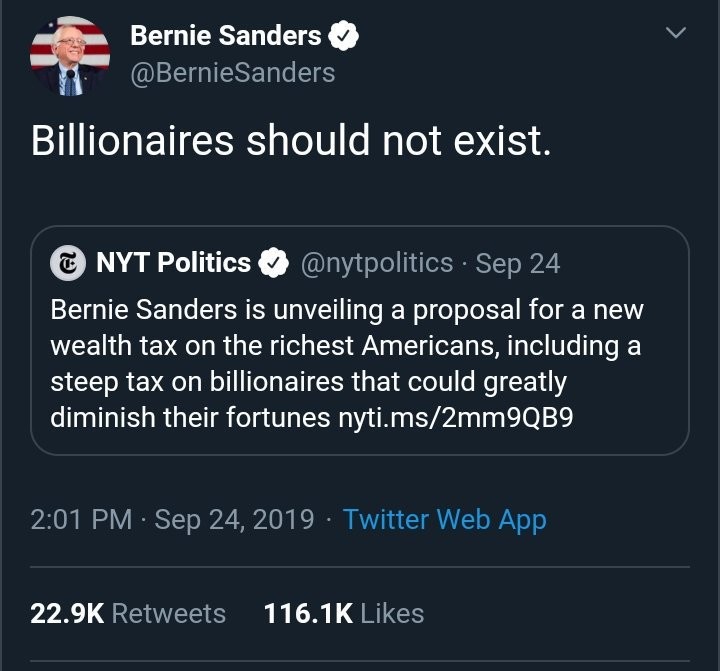Click the Sep 24 date on quoted tweet

(x=518, y=264)
